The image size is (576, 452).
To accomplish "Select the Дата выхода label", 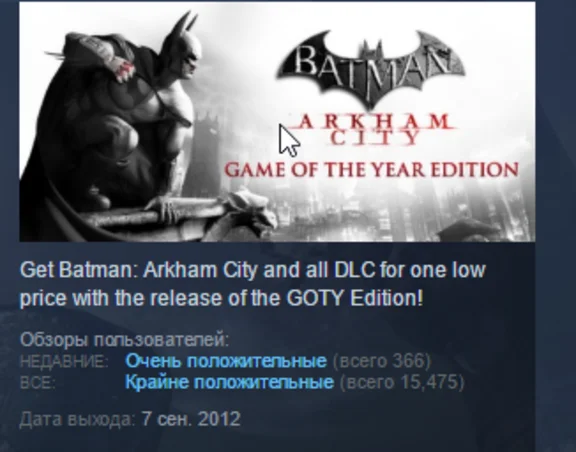I will pos(78,419).
